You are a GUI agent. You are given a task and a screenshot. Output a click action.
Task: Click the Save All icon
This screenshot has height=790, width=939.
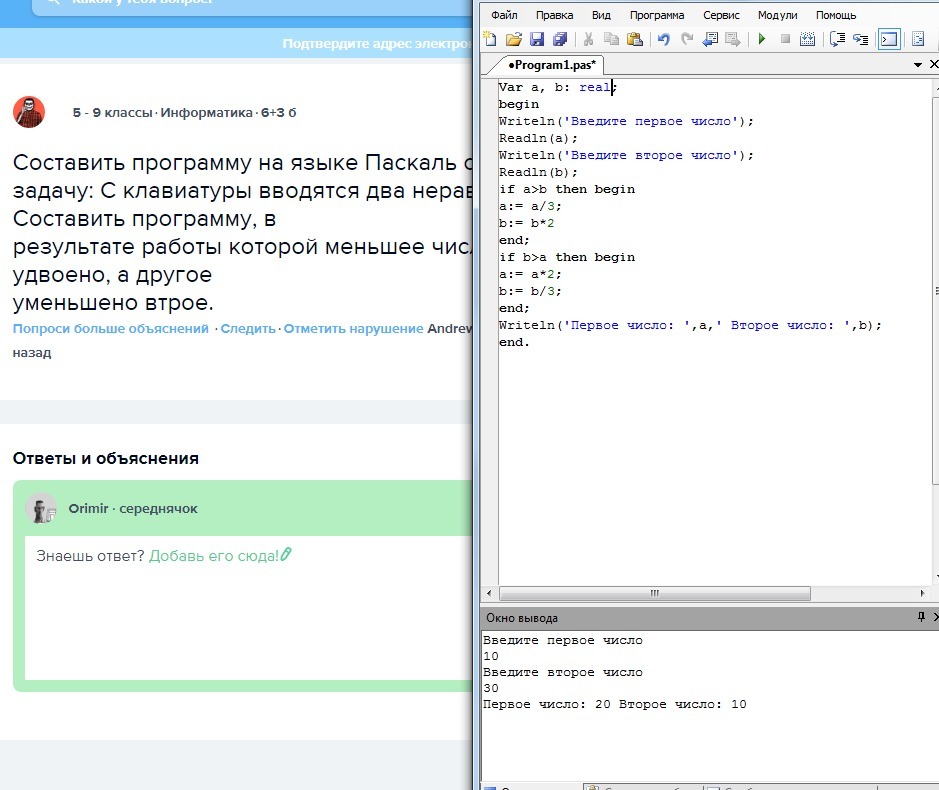(559, 40)
